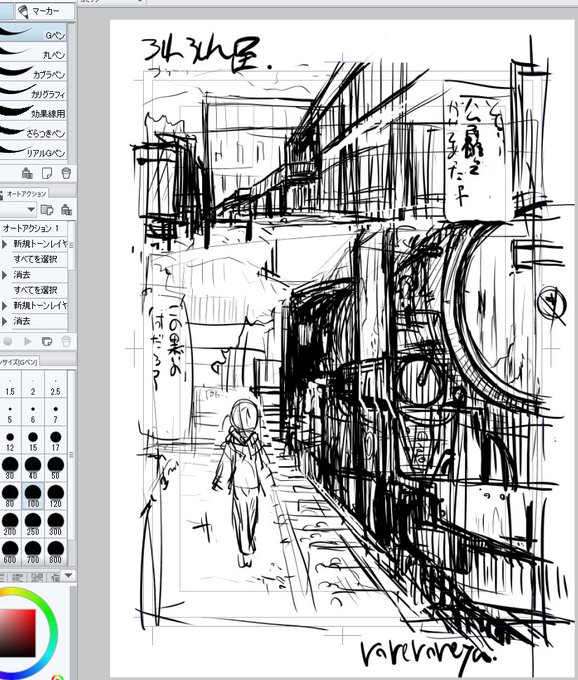Image resolution: width=578 pixels, height=680 pixels.
Task: Choose brush size 12
Action: (10, 441)
